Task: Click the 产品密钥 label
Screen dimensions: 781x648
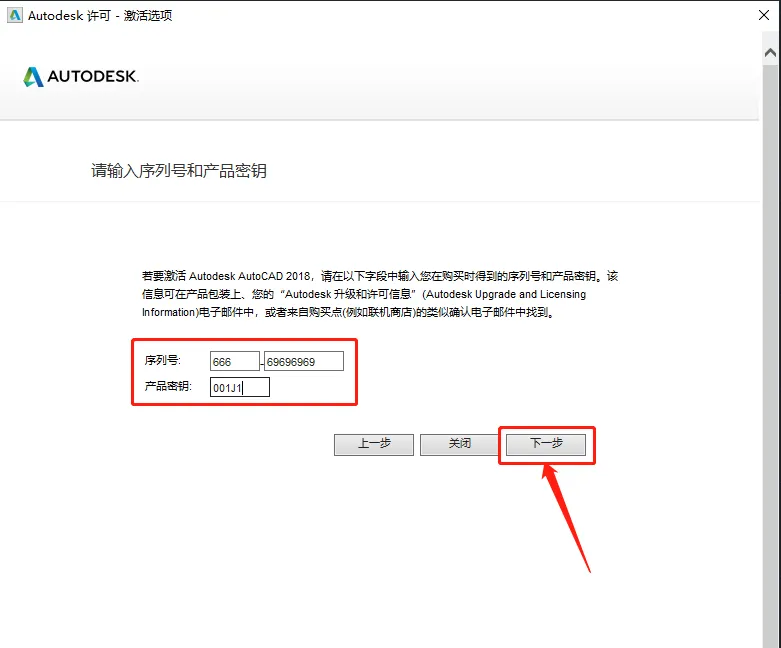Action: pyautogui.click(x=168, y=386)
